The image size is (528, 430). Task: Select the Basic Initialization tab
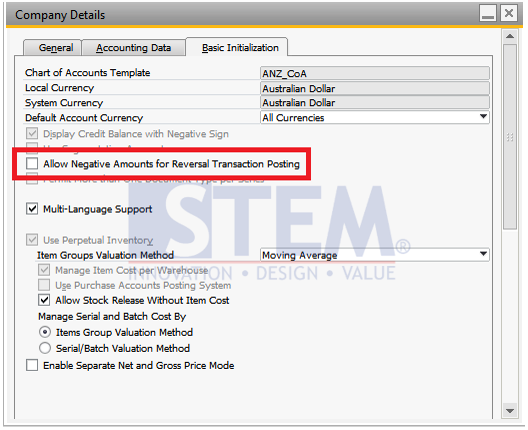tap(240, 48)
